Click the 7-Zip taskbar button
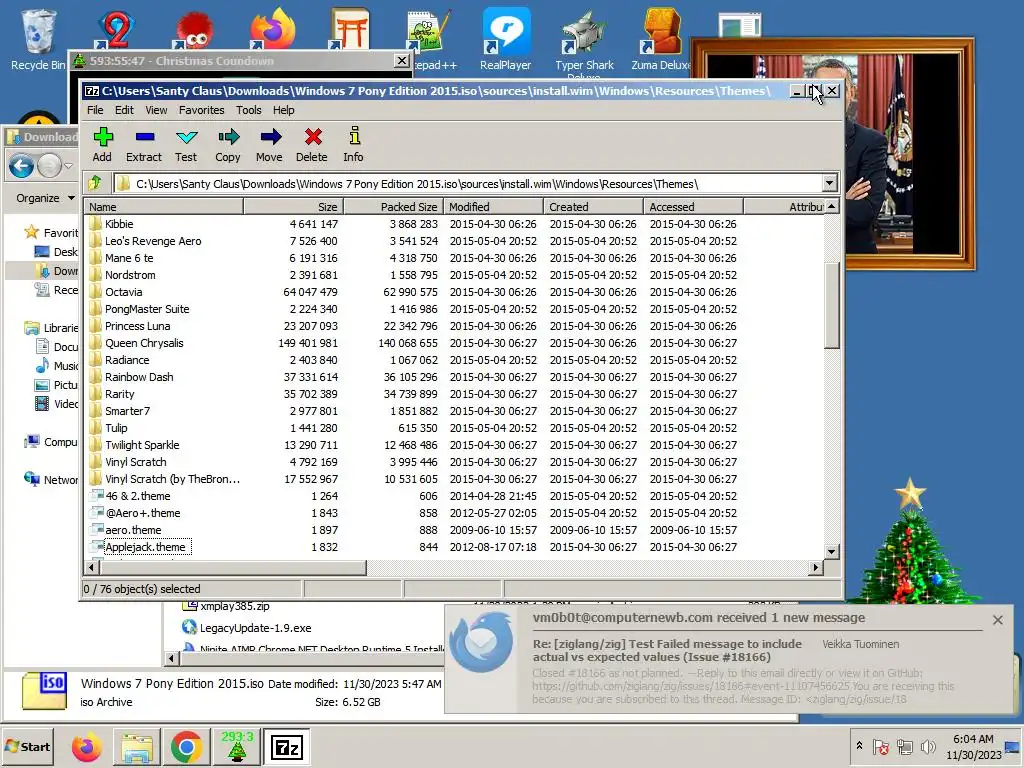 pos(287,747)
